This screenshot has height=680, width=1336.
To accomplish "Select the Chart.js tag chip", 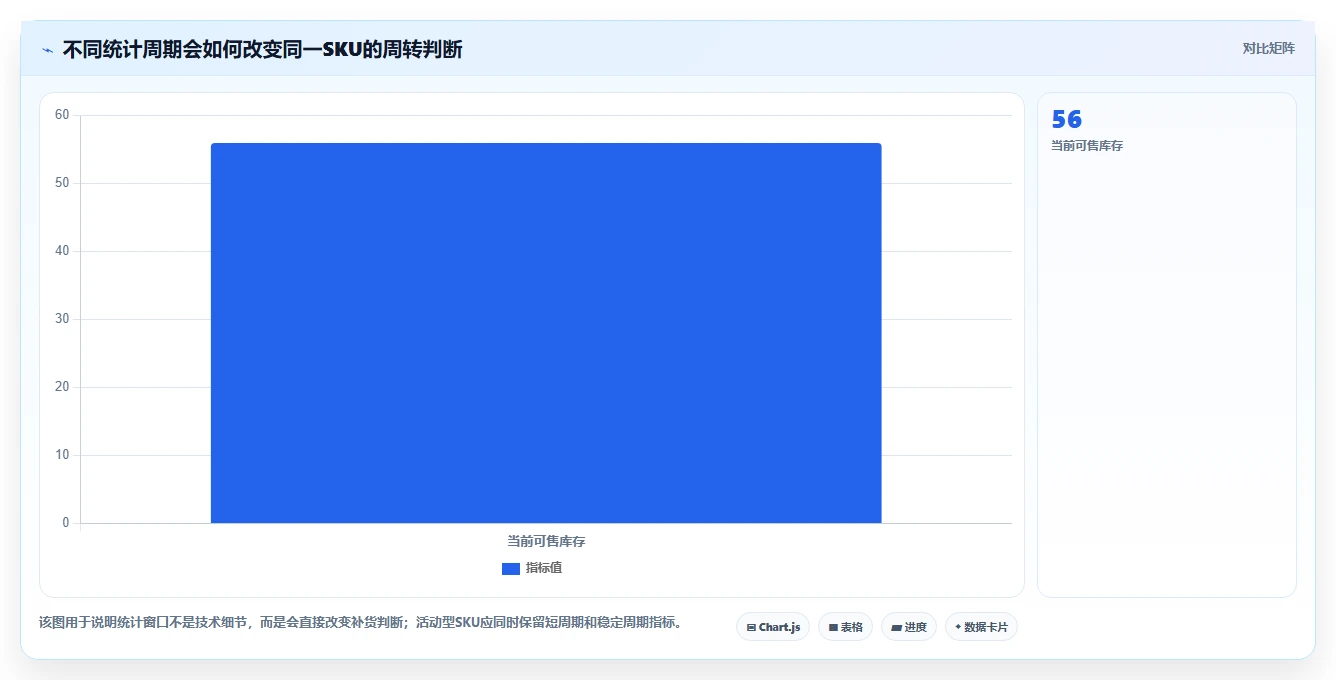I will coord(773,627).
